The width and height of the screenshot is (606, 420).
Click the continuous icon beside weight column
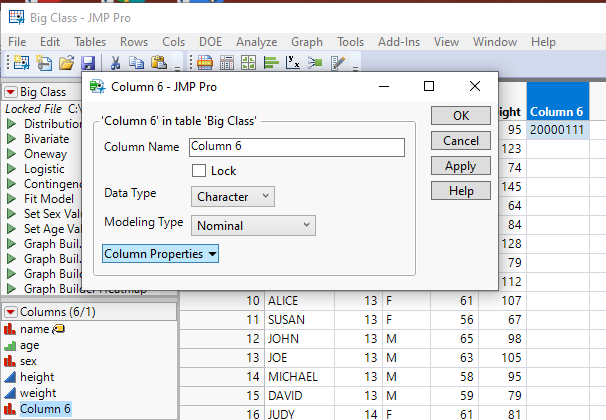pyautogui.click(x=10, y=393)
